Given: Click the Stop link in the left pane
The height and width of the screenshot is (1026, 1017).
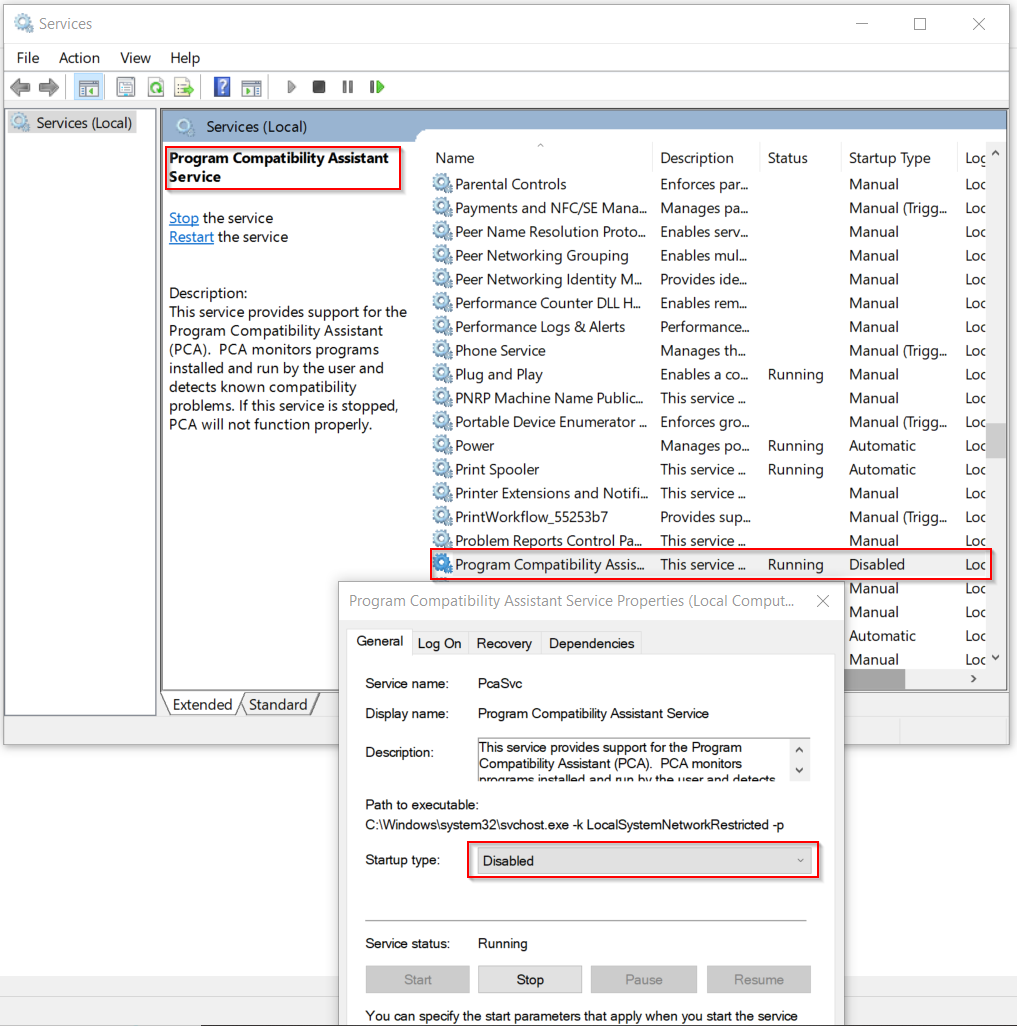Looking at the screenshot, I should (x=183, y=218).
